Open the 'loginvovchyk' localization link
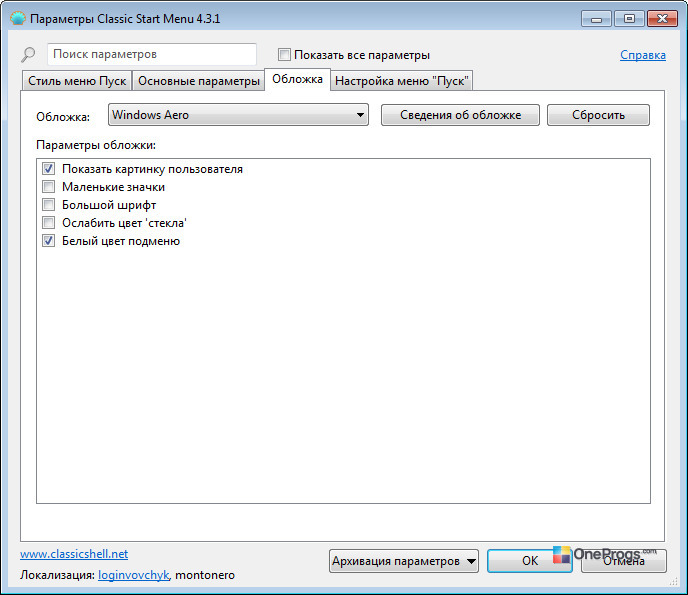 (x=133, y=575)
